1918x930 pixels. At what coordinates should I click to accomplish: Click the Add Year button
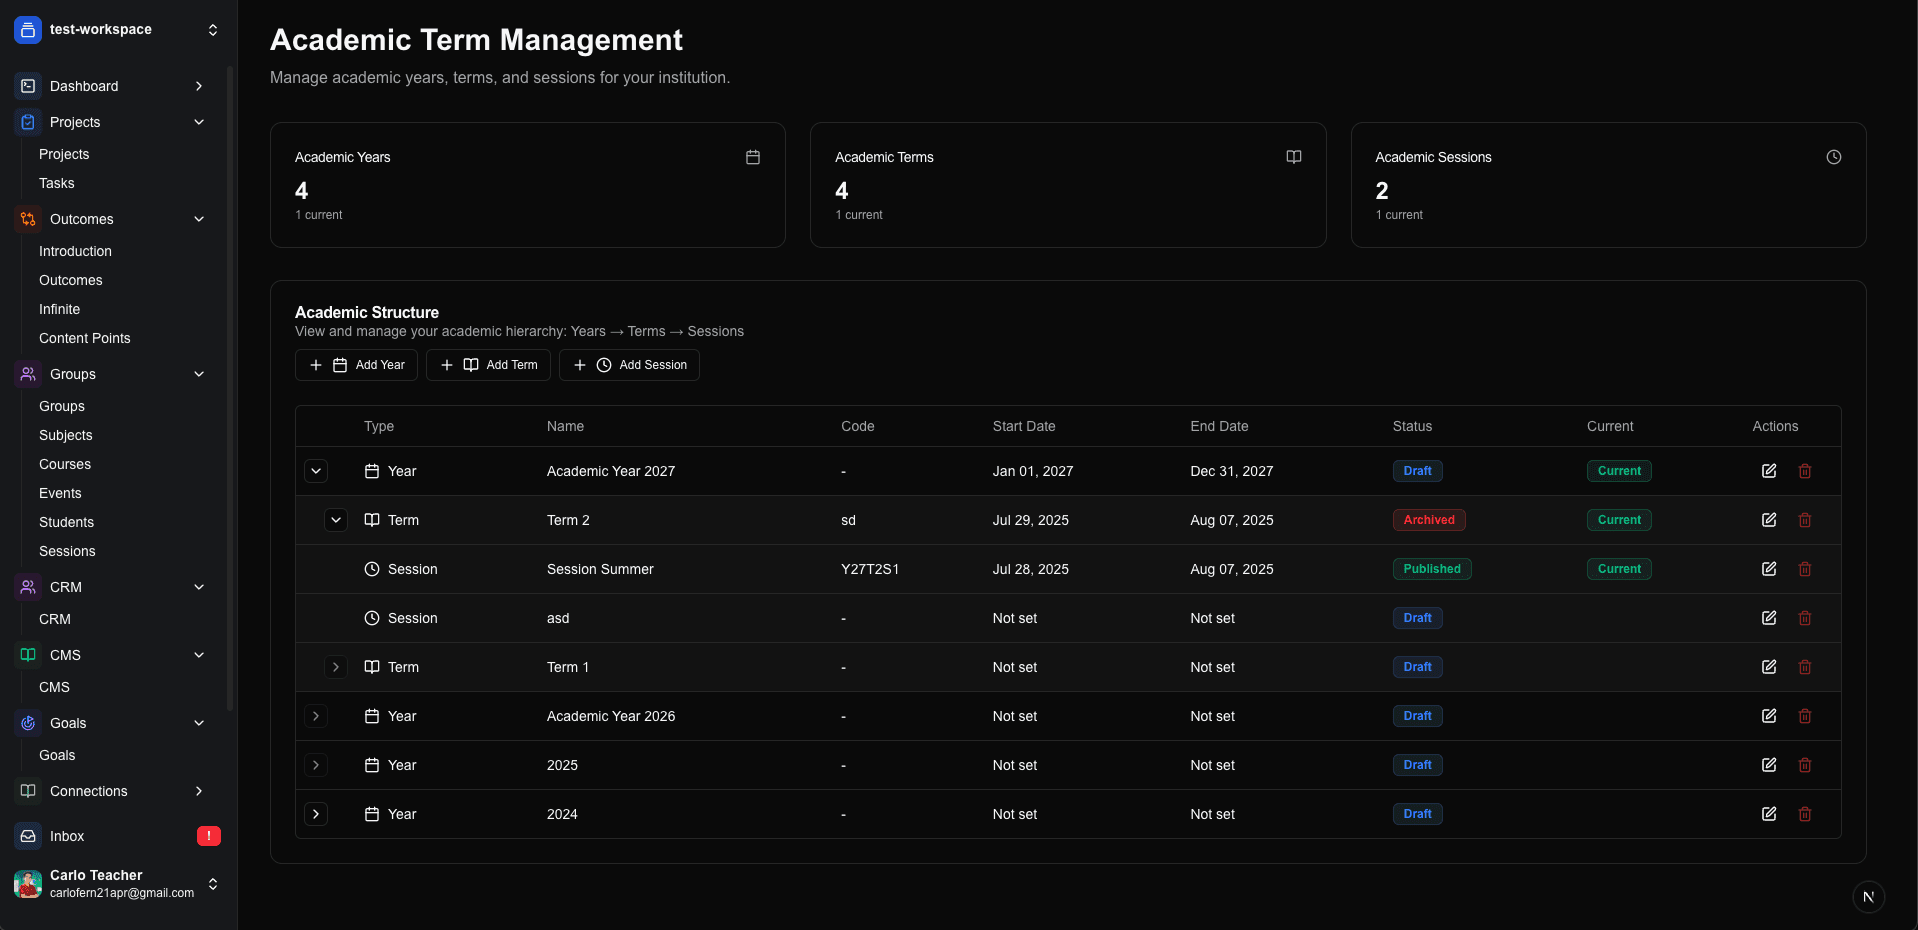356,365
